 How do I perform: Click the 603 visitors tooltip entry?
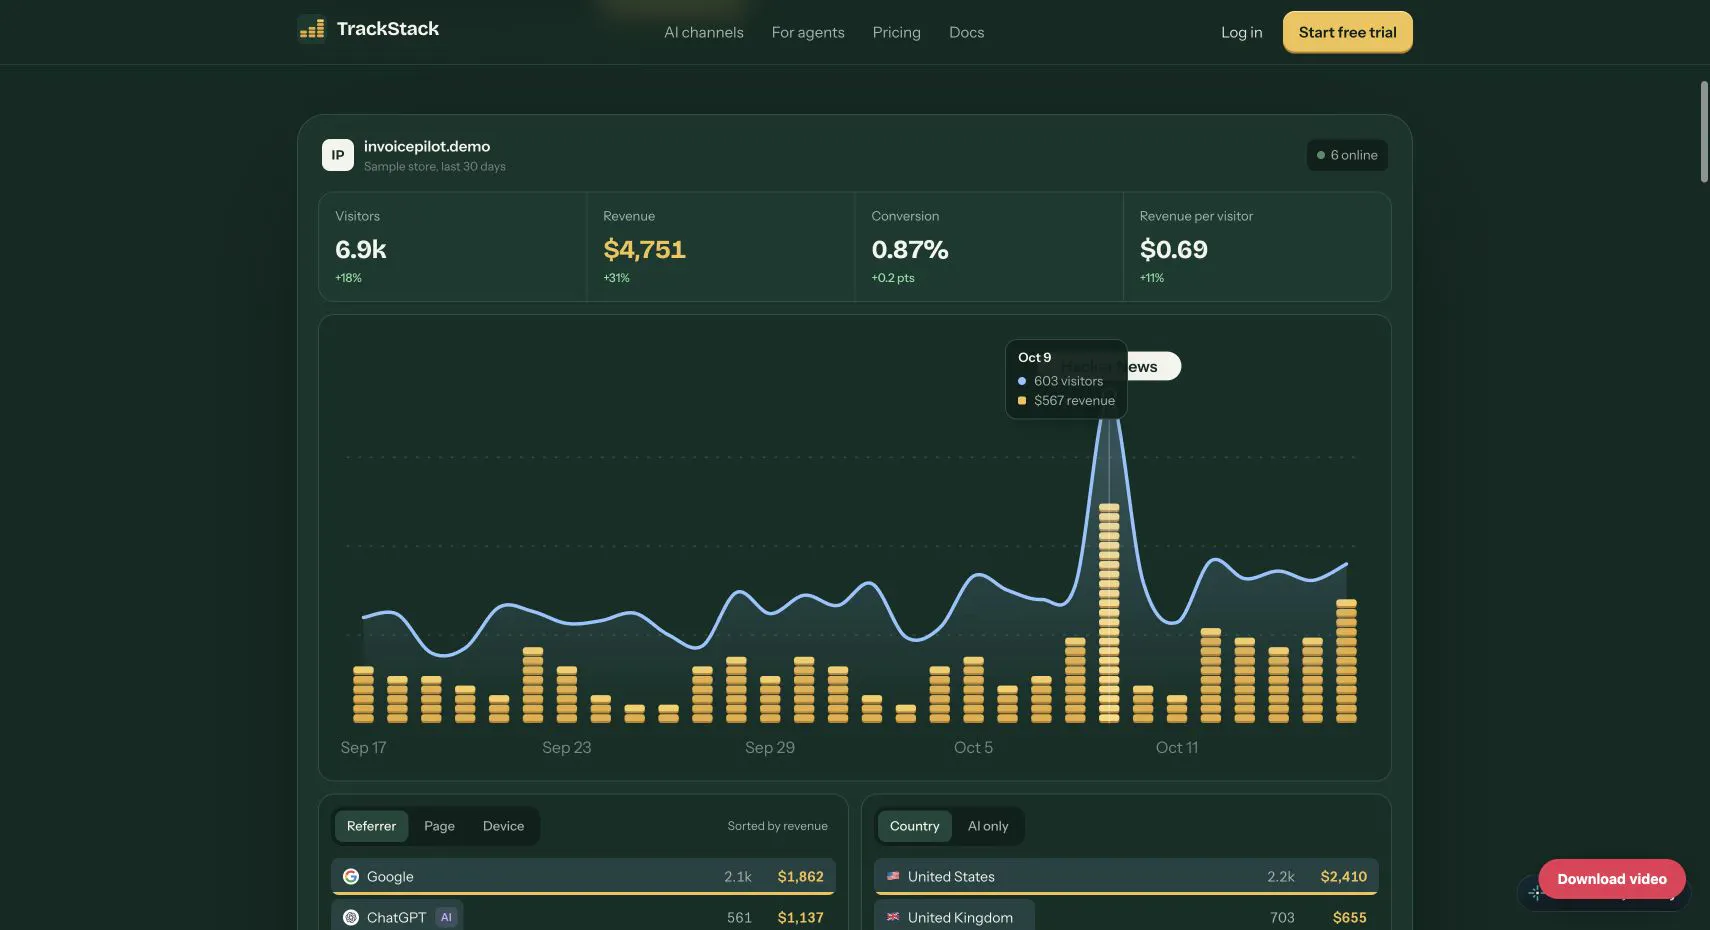click(1060, 381)
